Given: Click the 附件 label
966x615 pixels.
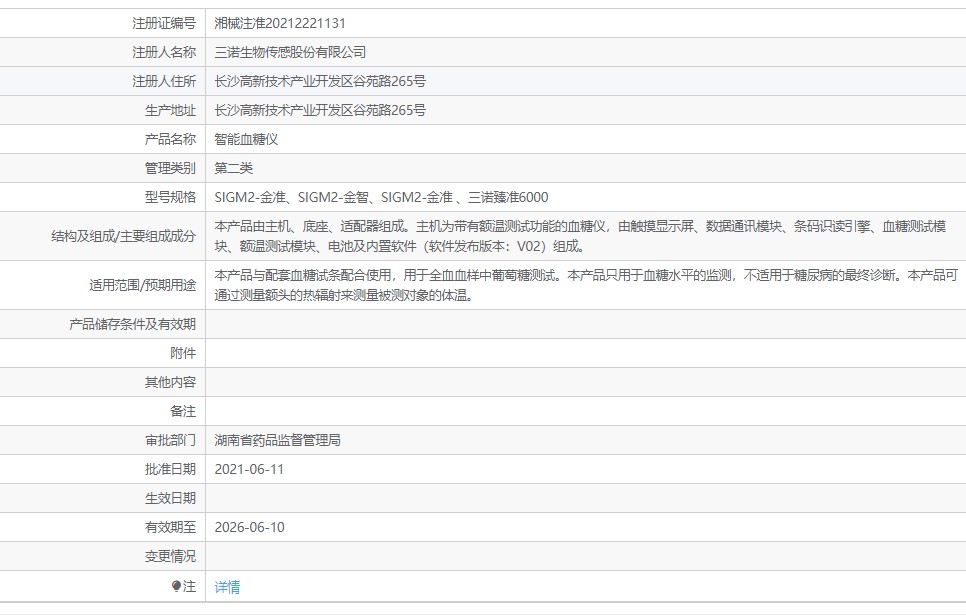Looking at the screenshot, I should [x=183, y=353].
